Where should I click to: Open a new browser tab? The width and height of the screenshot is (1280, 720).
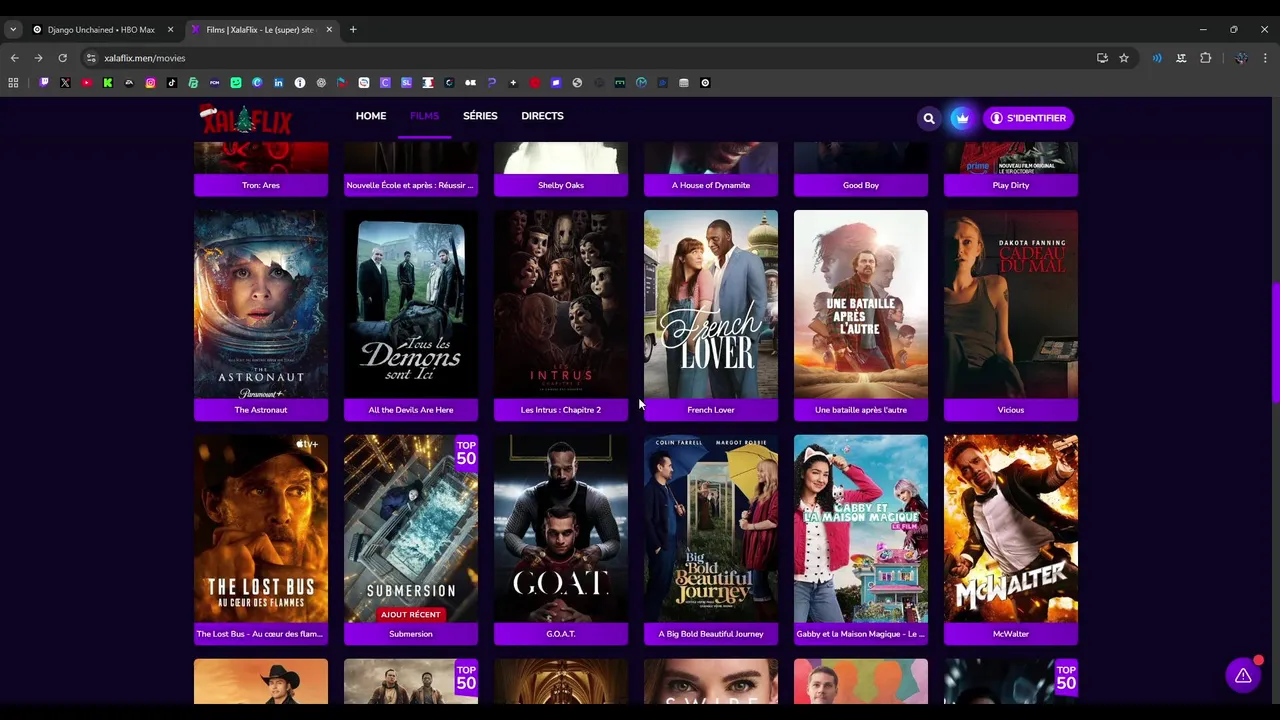[353, 30]
